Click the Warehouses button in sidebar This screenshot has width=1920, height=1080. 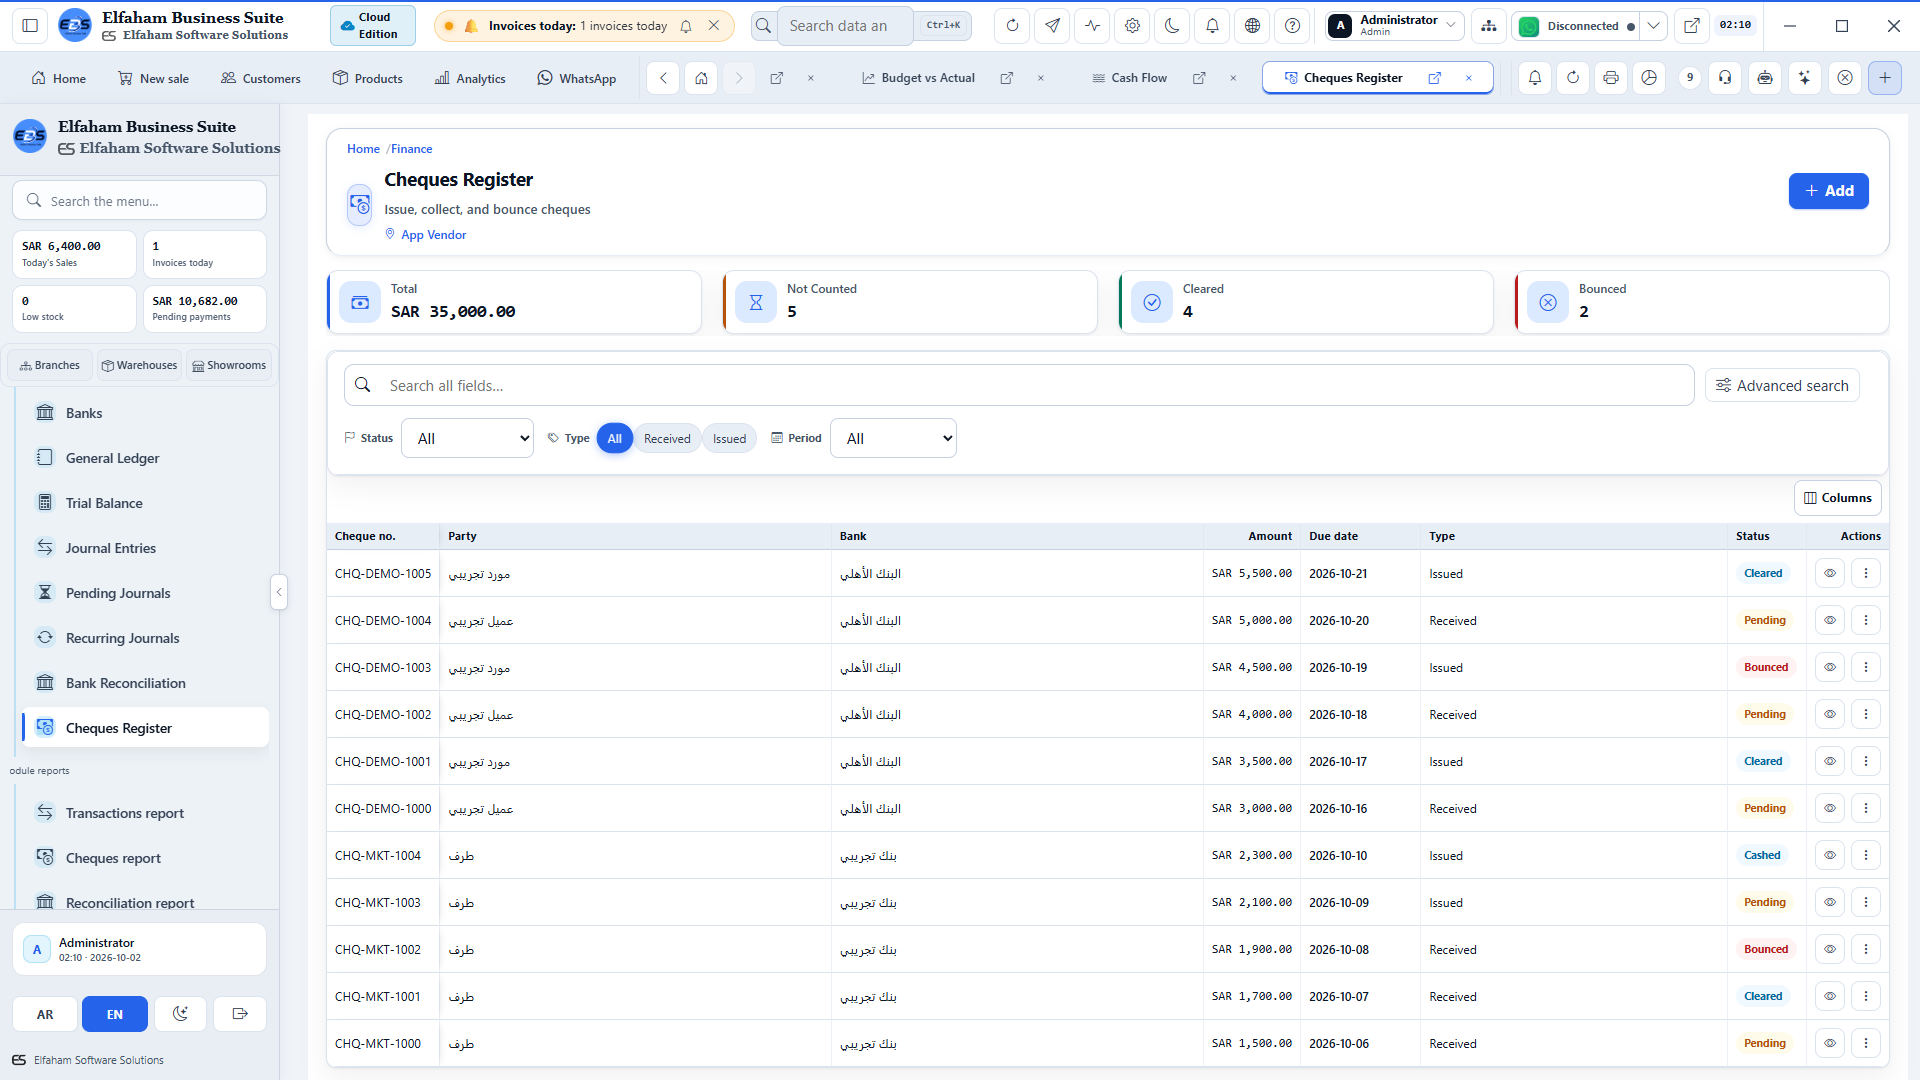139,366
